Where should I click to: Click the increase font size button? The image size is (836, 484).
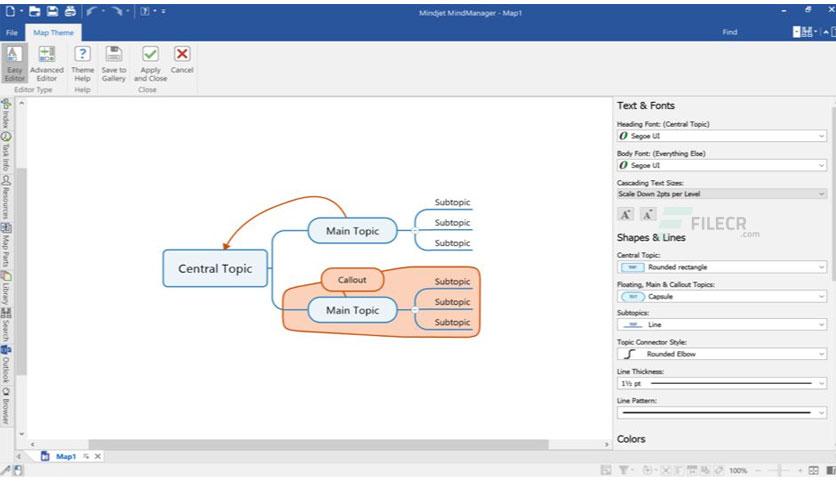pos(625,214)
